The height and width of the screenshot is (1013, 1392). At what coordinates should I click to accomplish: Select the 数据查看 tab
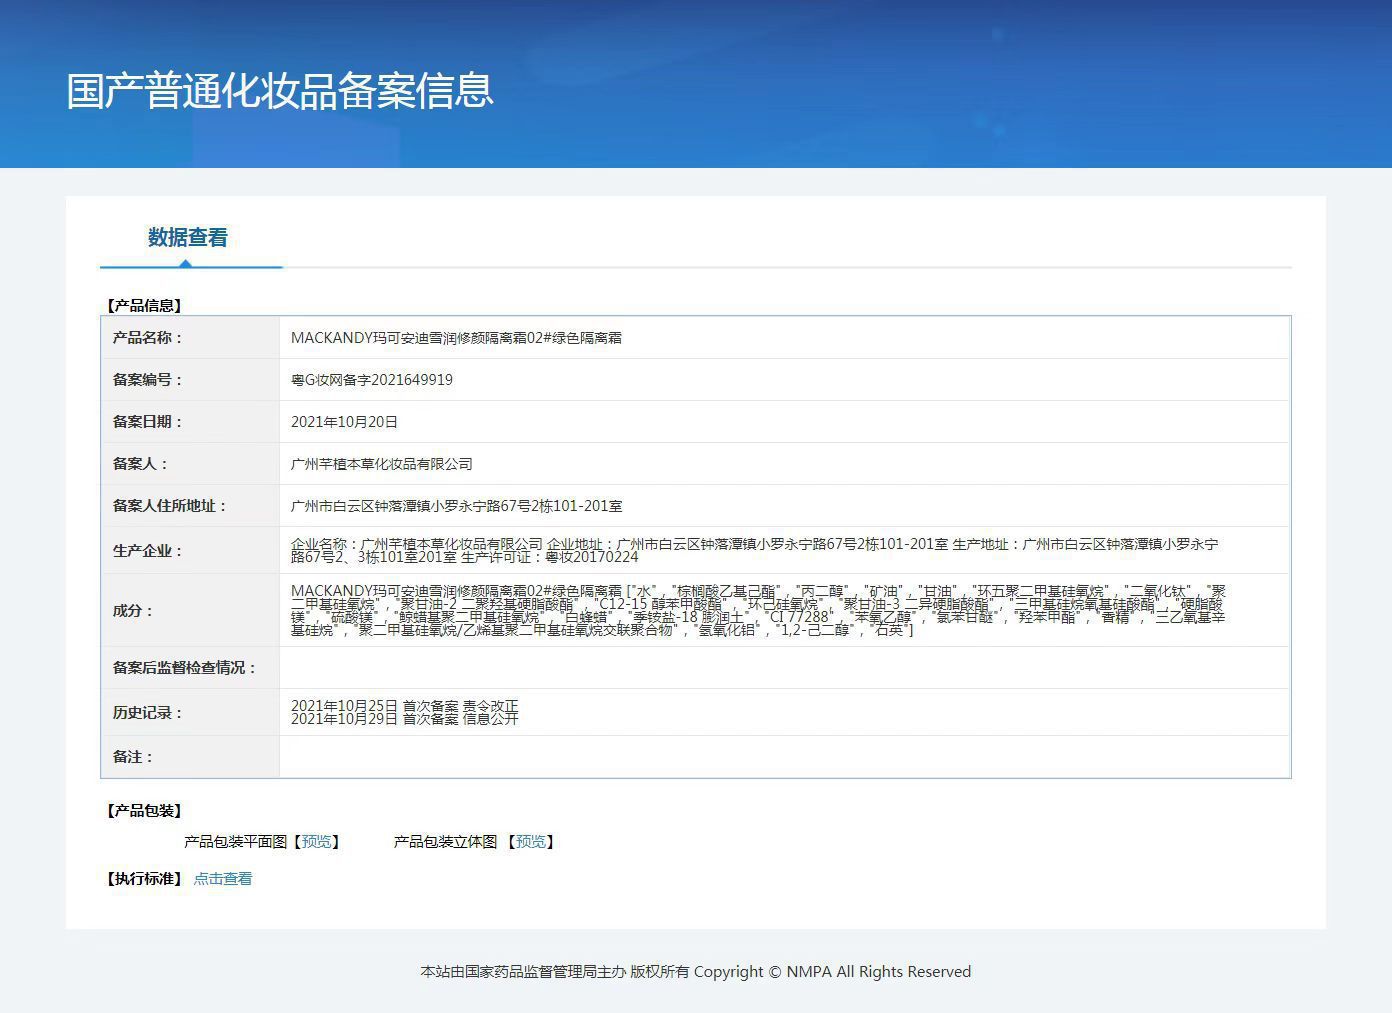click(x=188, y=238)
